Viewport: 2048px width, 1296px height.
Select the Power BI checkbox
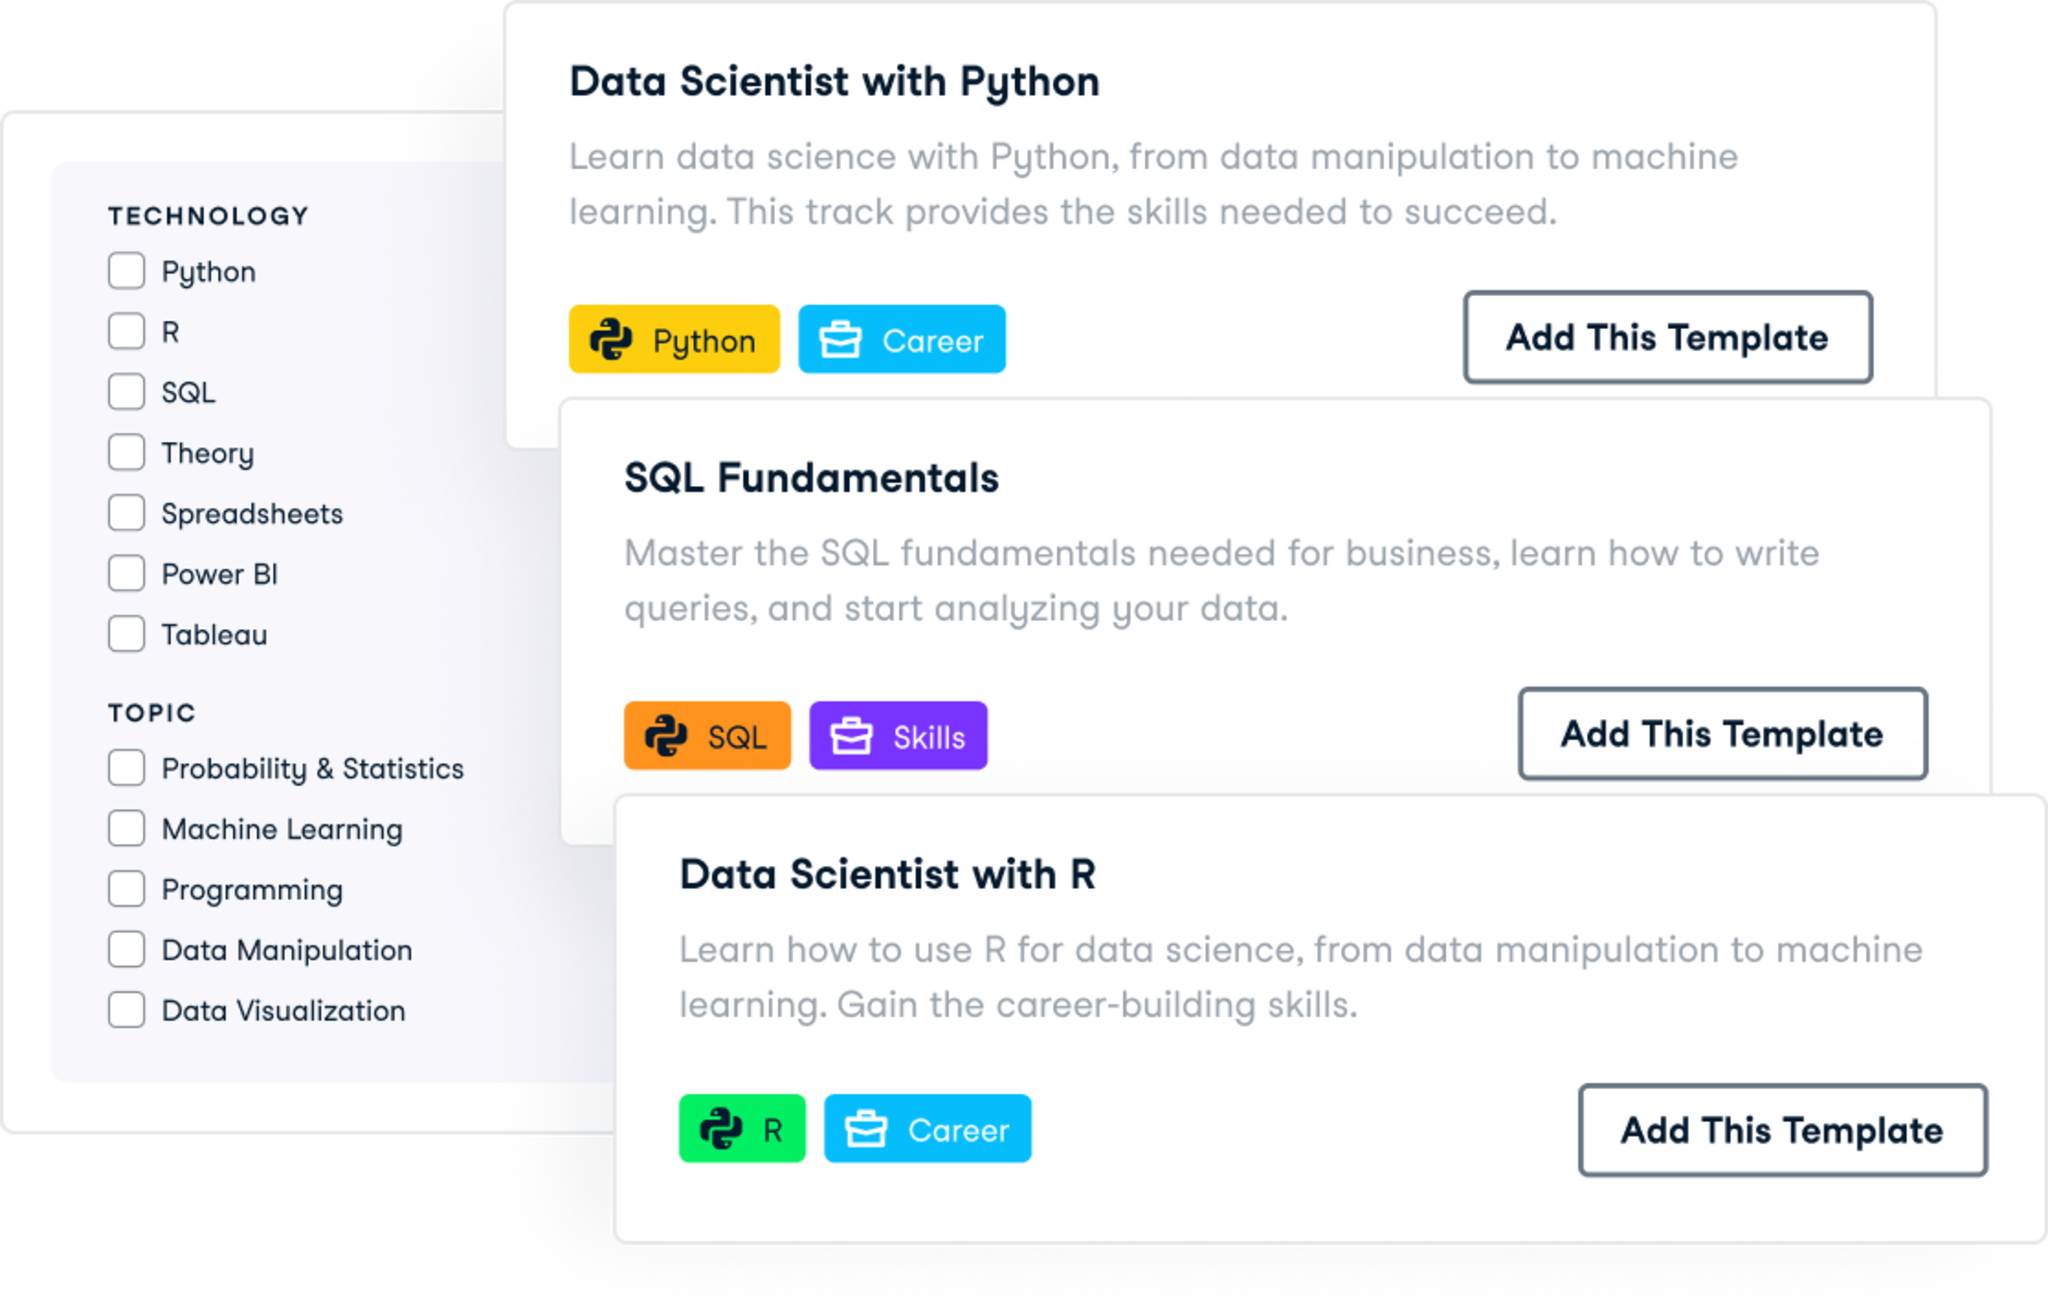click(127, 573)
